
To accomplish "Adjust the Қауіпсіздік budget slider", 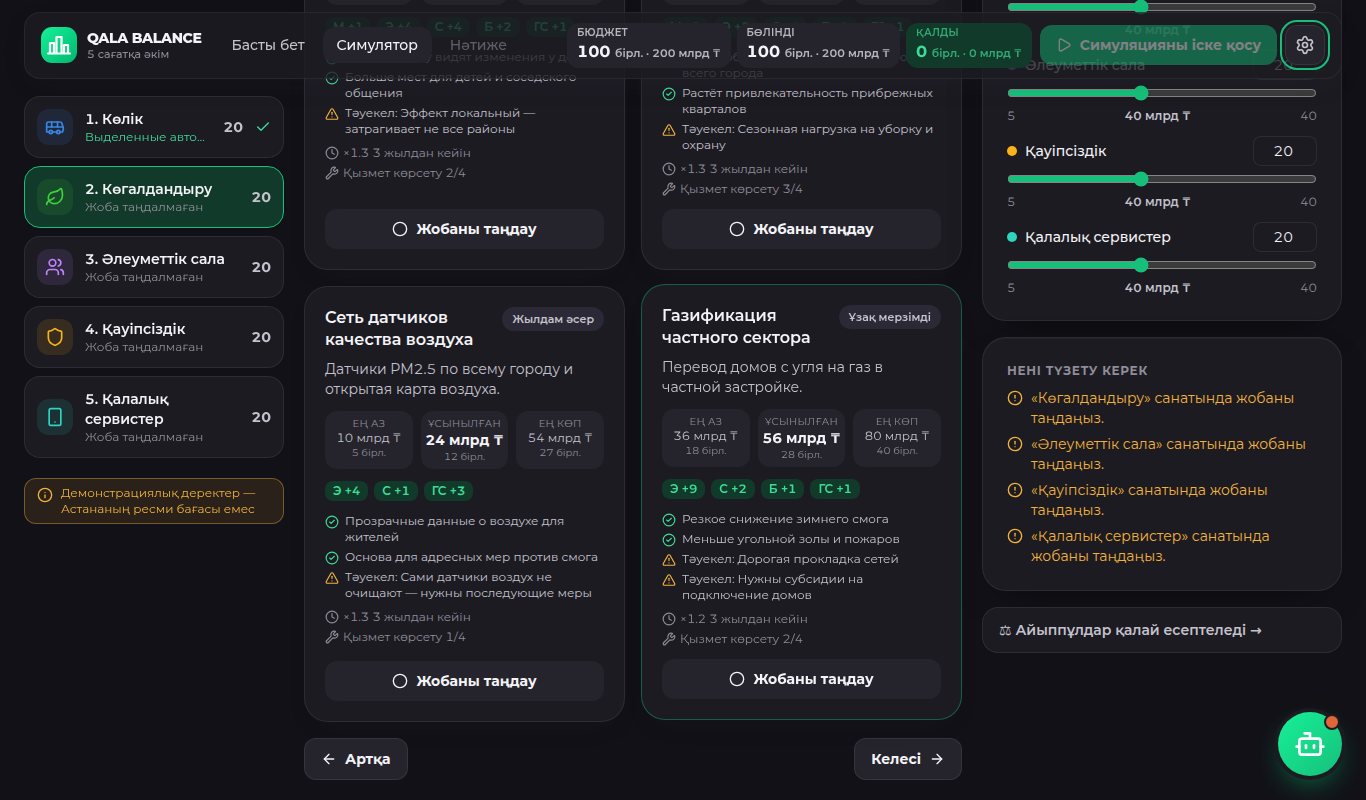I will click(x=1162, y=179).
